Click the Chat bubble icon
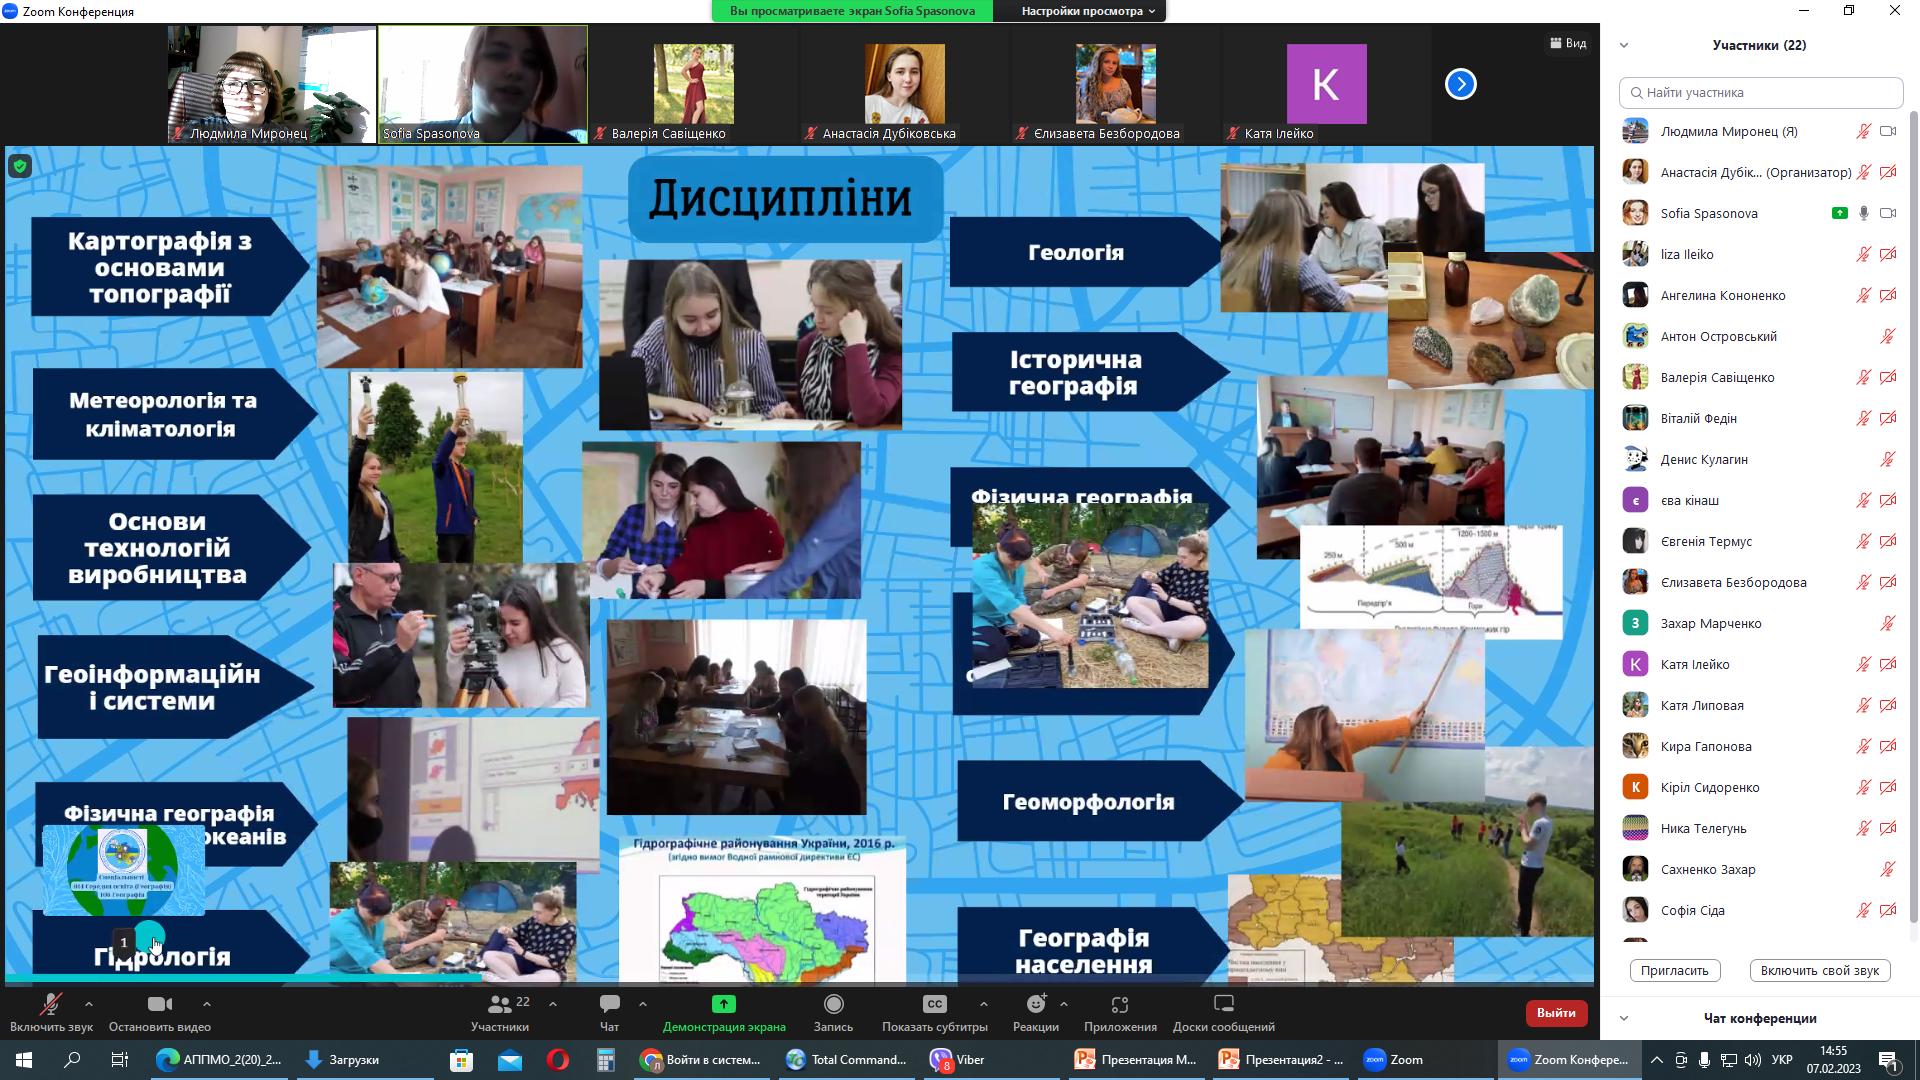The width and height of the screenshot is (1920, 1080). (x=609, y=1004)
